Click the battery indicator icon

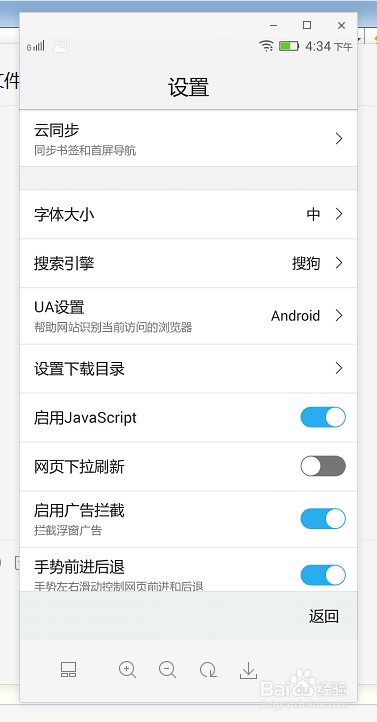[289, 46]
